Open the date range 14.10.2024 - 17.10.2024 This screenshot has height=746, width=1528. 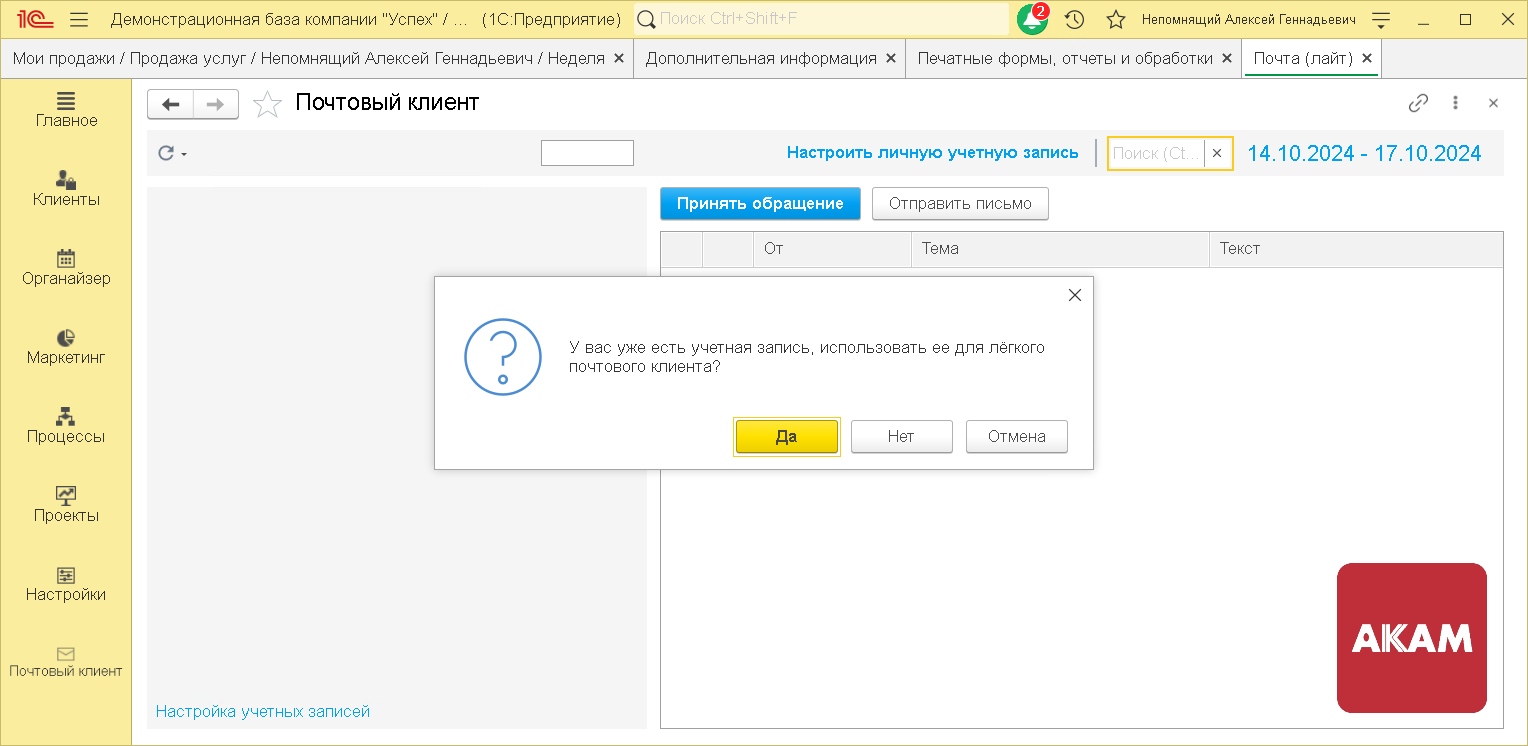point(1364,153)
